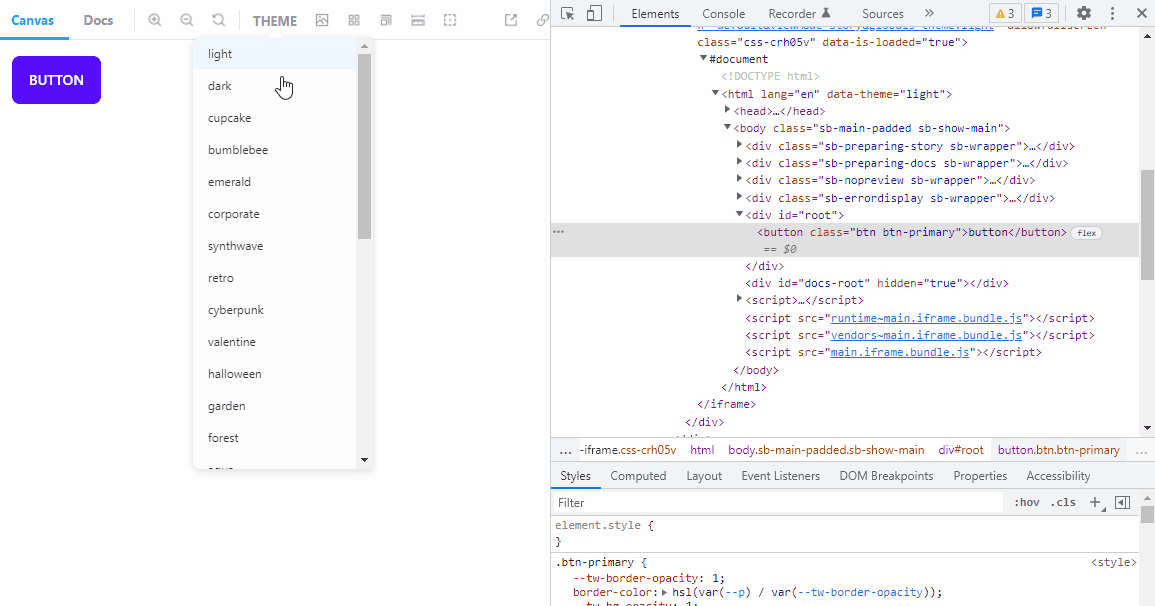Select the cupcake theme option
1155x606 pixels.
click(x=275, y=118)
